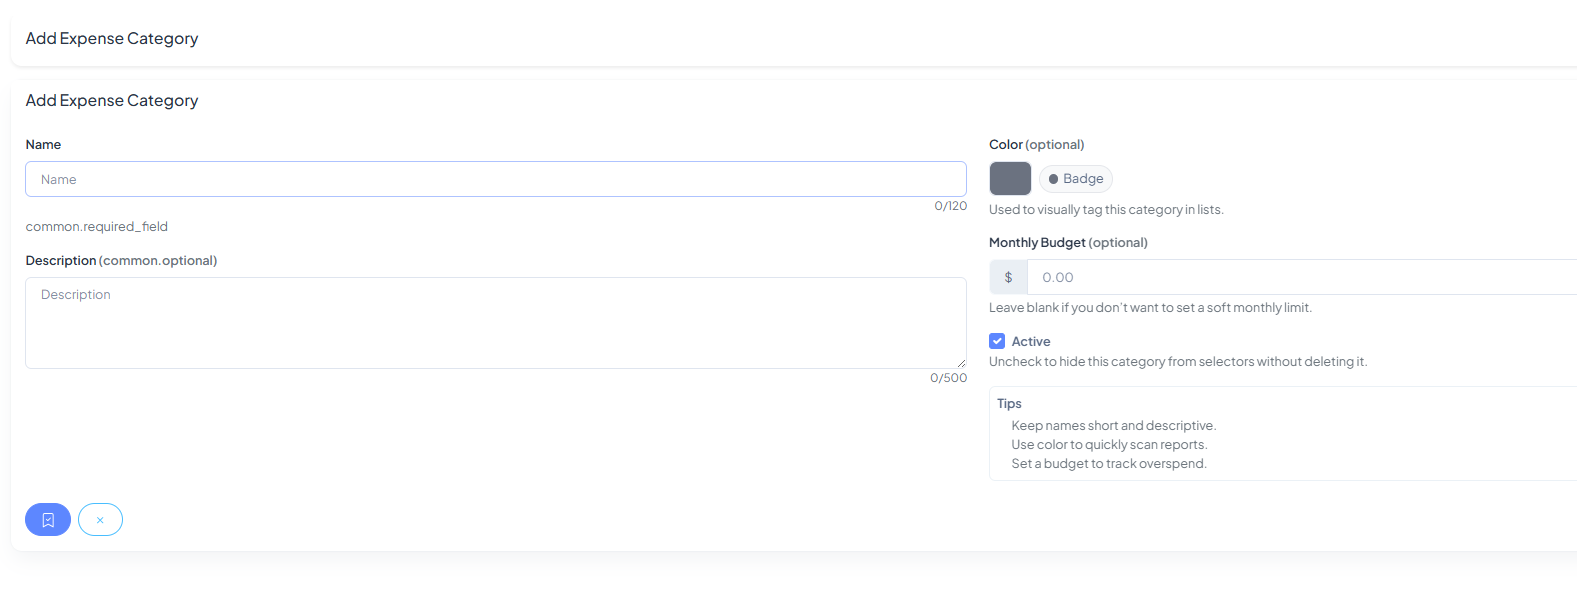Viewport: 1577px width, 602px height.
Task: Open the gray category color picker swatch
Action: point(1010,179)
